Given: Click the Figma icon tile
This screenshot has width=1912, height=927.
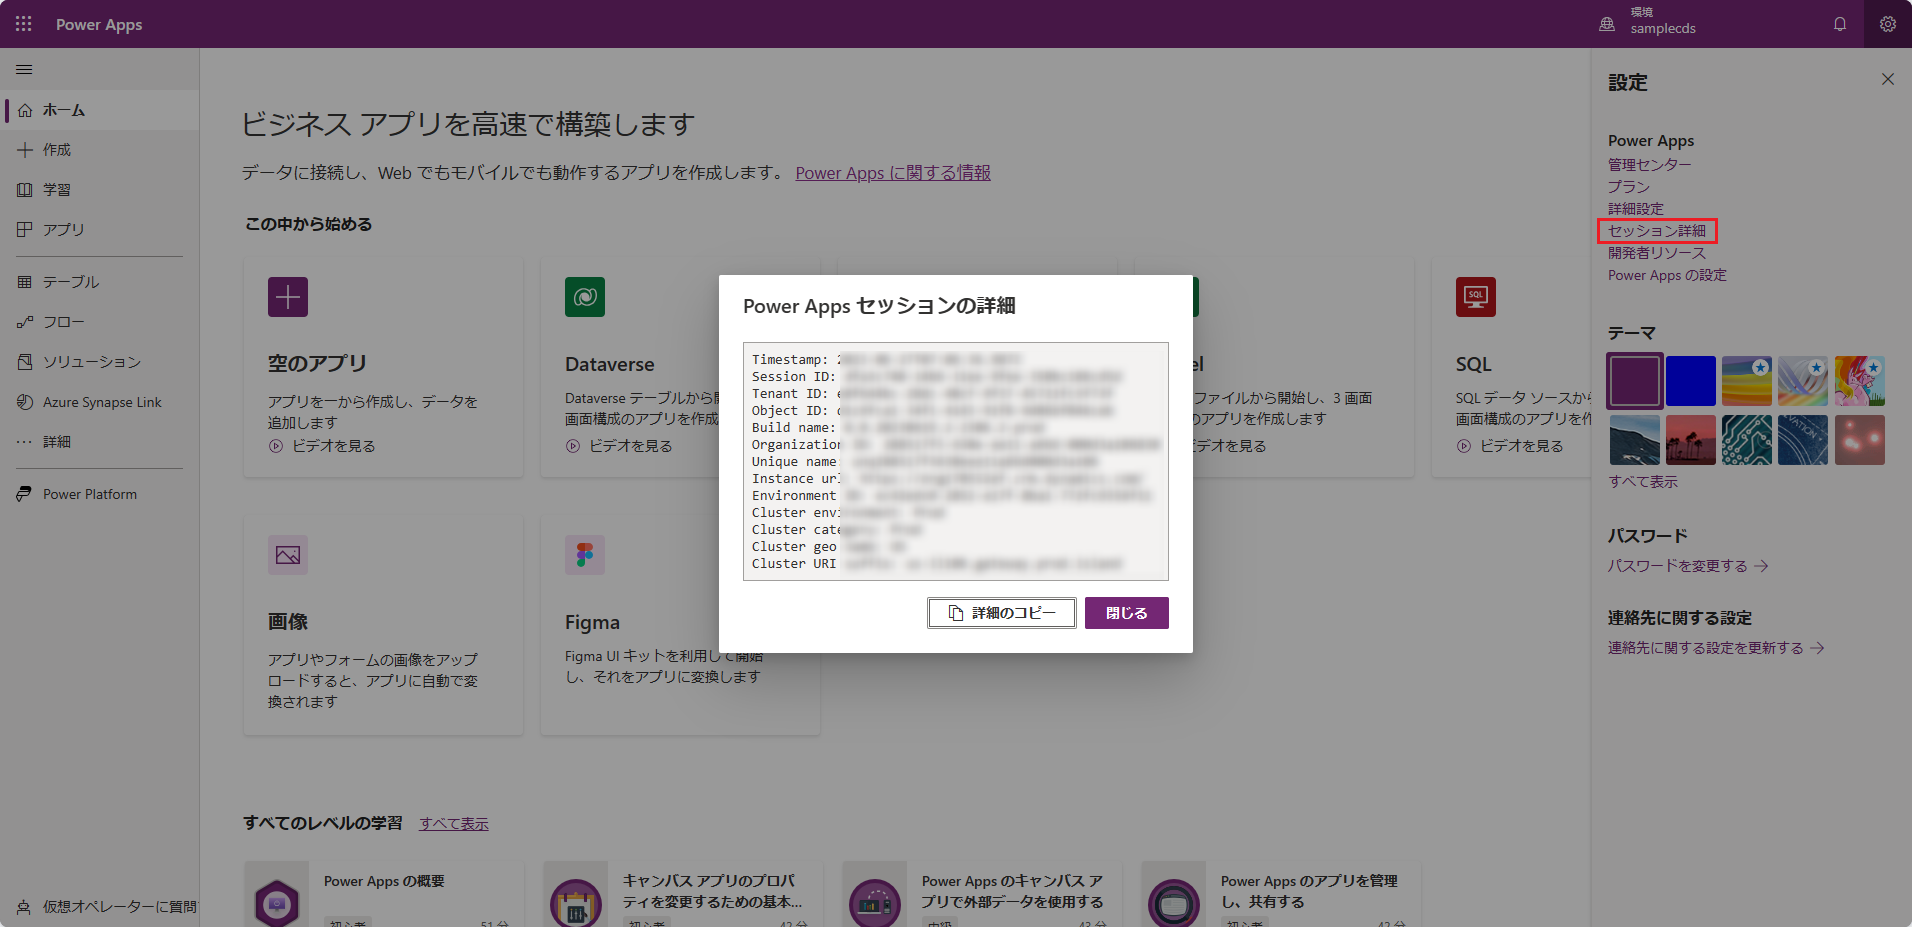Looking at the screenshot, I should pos(584,555).
